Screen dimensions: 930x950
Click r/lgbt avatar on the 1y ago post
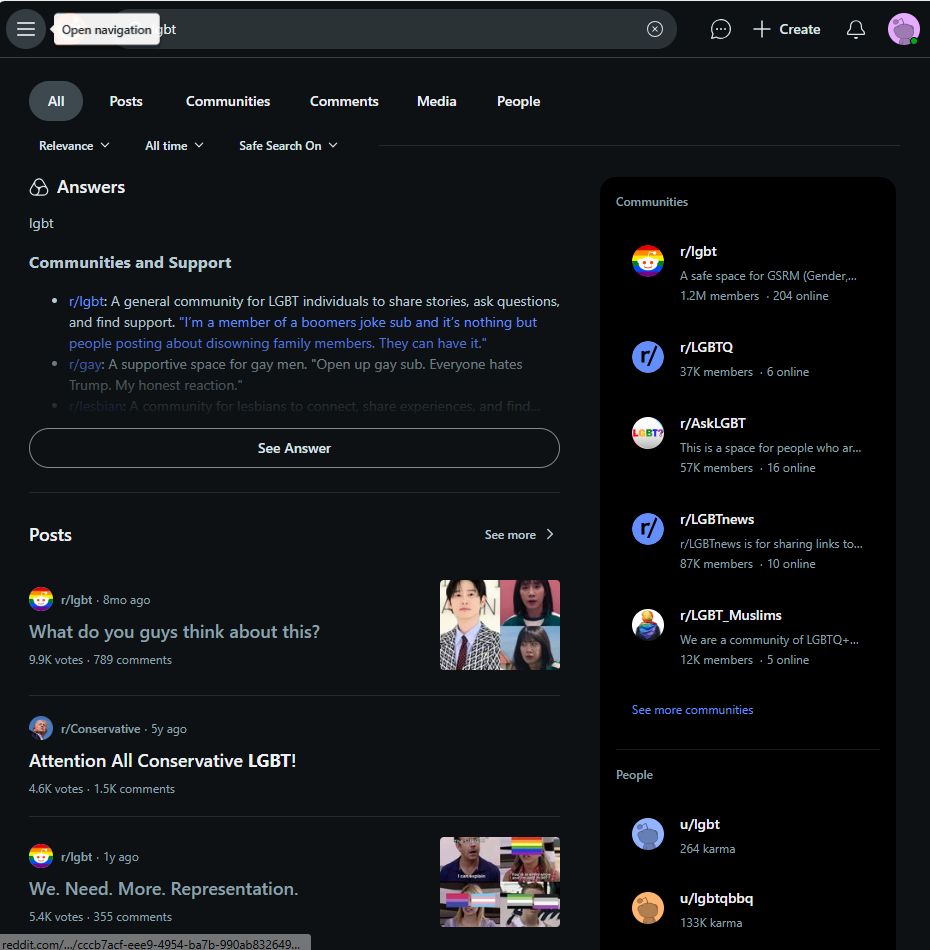(x=41, y=856)
